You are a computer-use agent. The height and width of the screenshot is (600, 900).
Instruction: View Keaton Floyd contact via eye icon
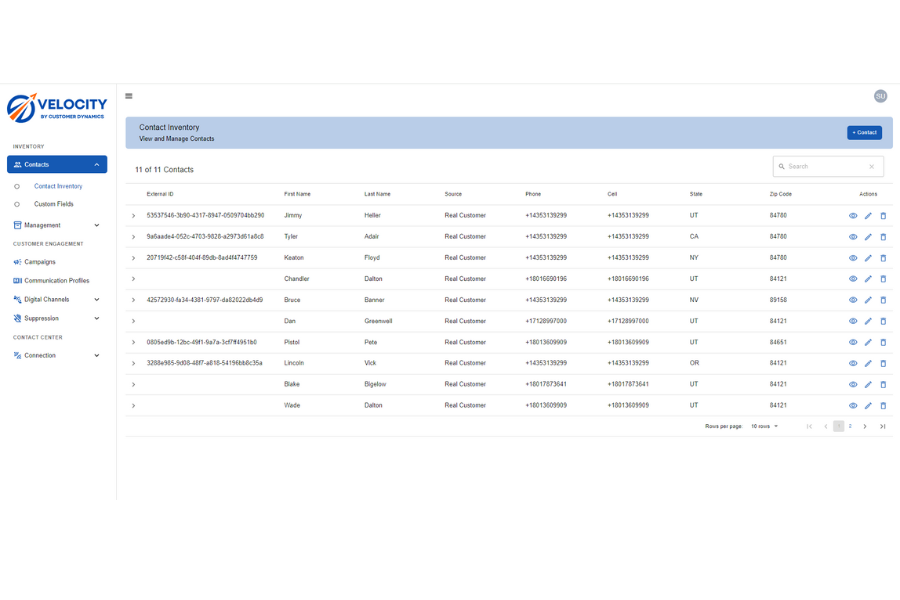point(853,258)
